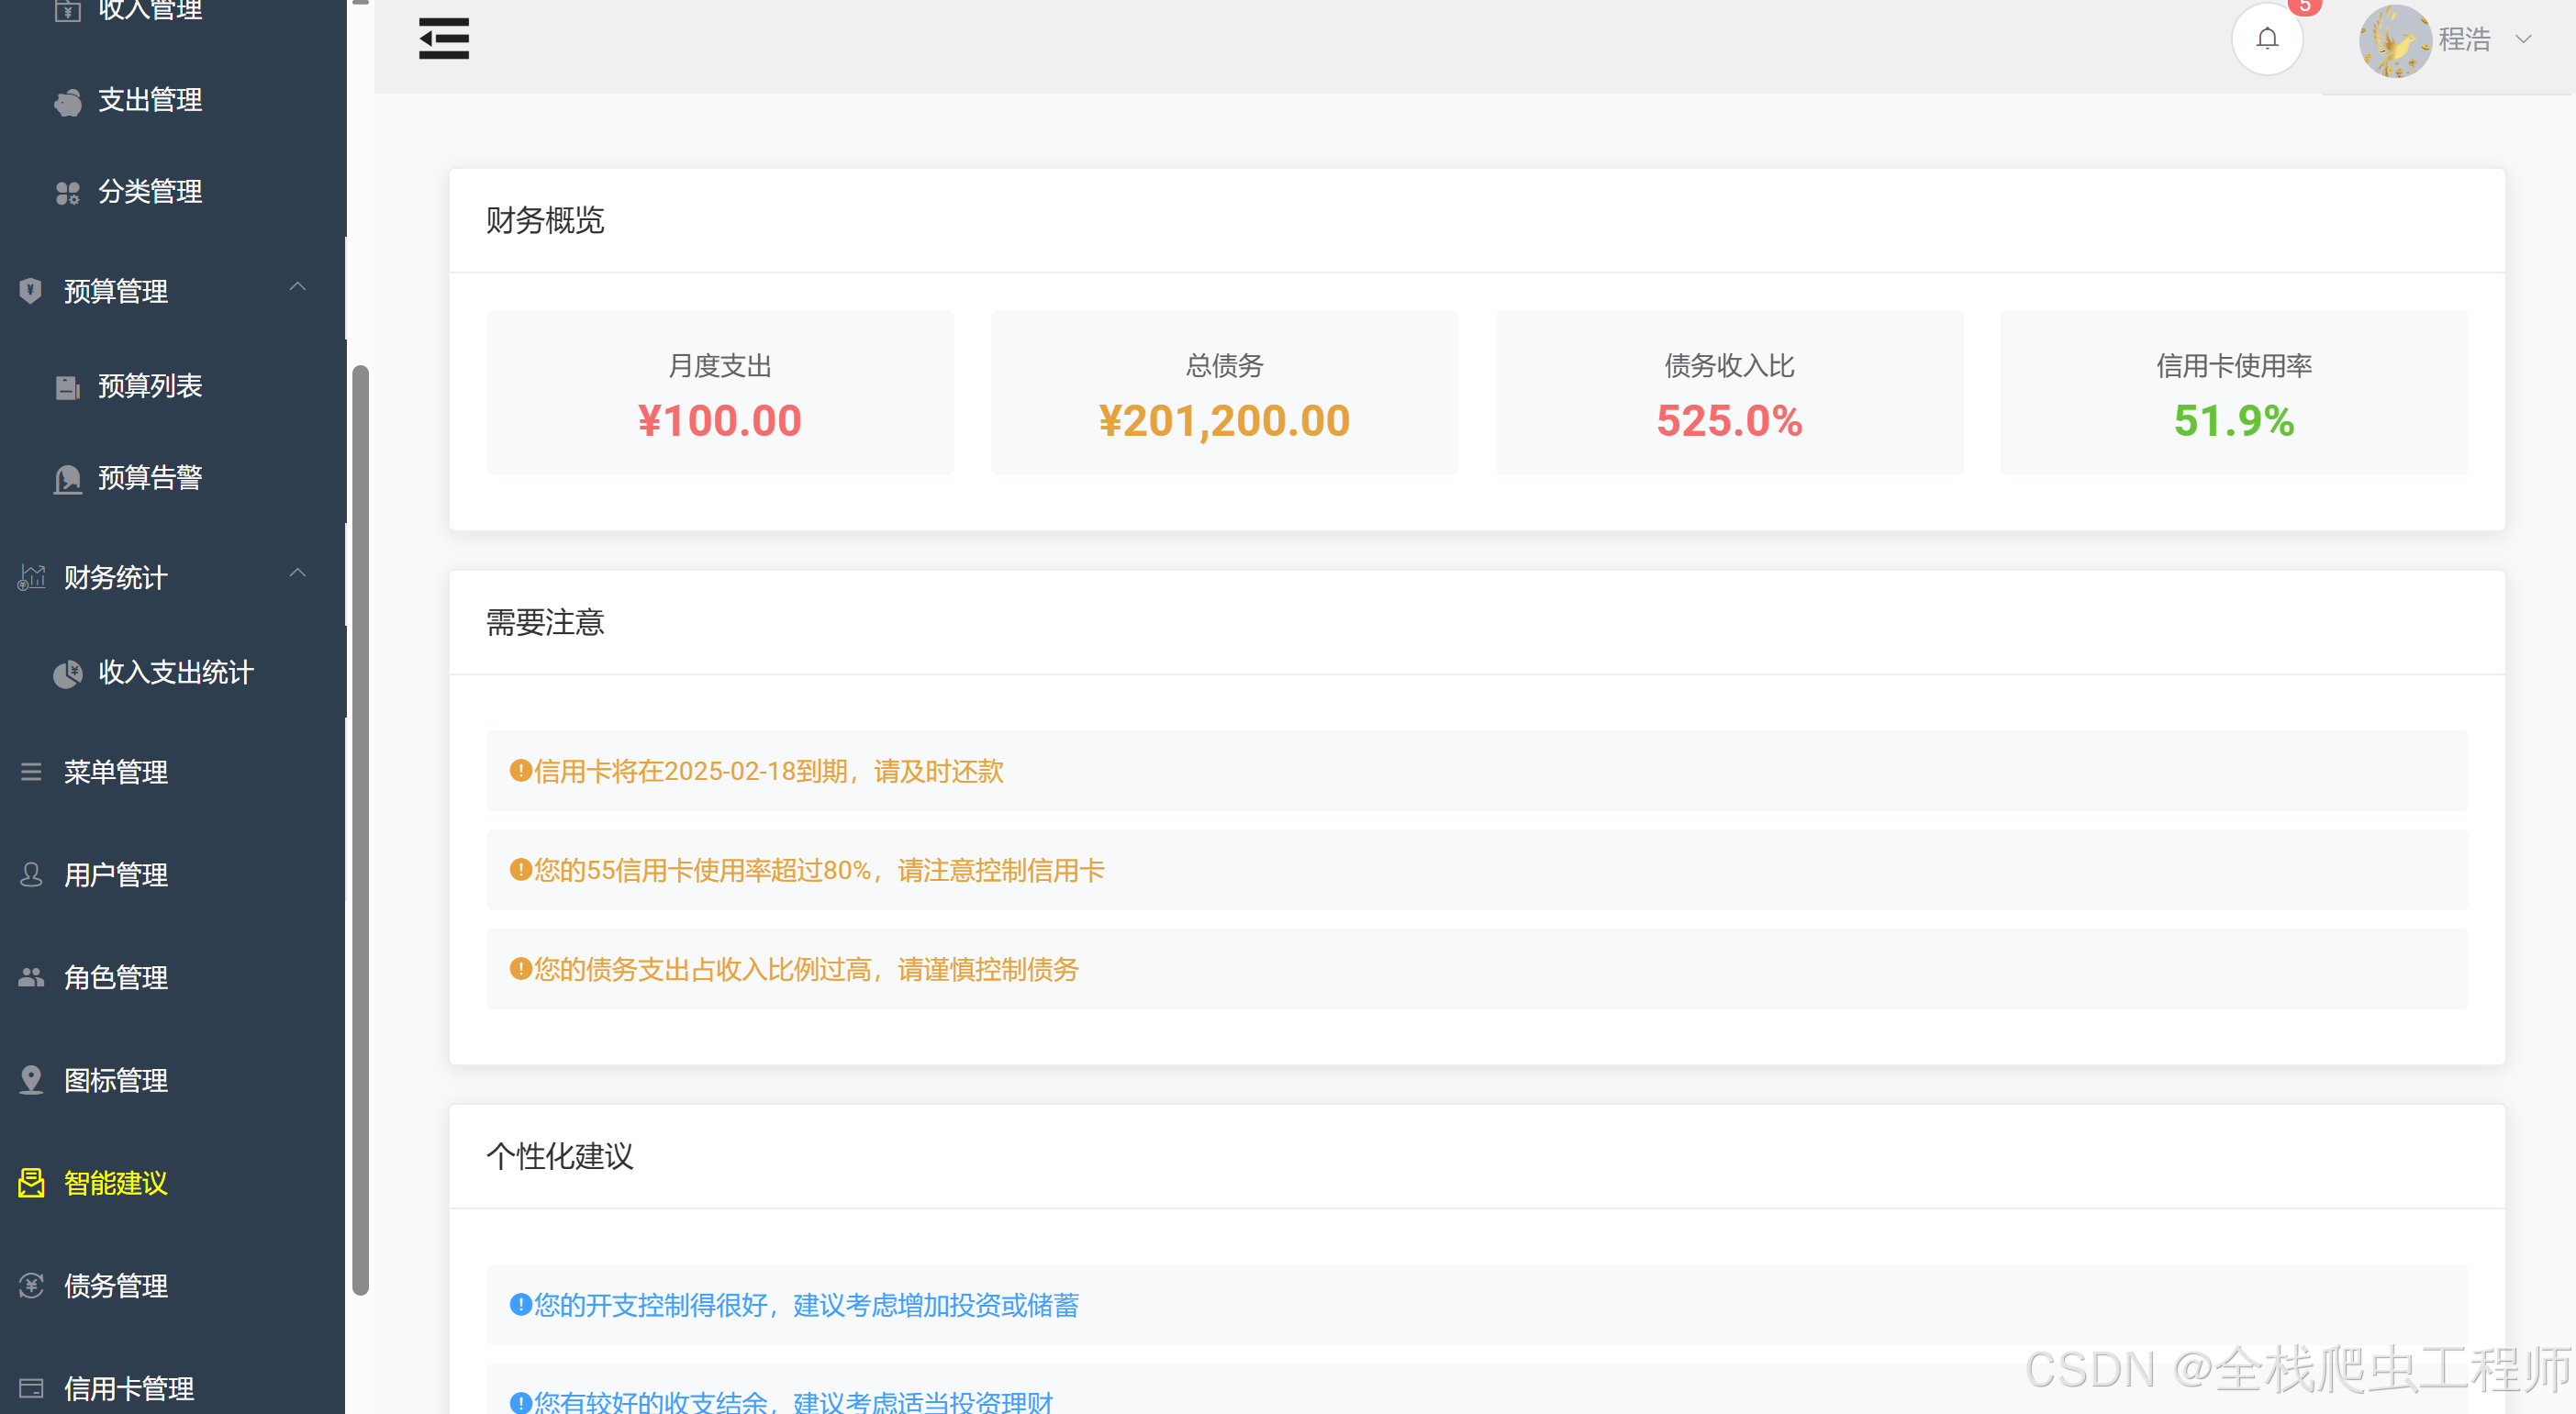The height and width of the screenshot is (1414, 2576).
Task: Collapse the 预算管理 menu chevron
Action: [x=297, y=287]
